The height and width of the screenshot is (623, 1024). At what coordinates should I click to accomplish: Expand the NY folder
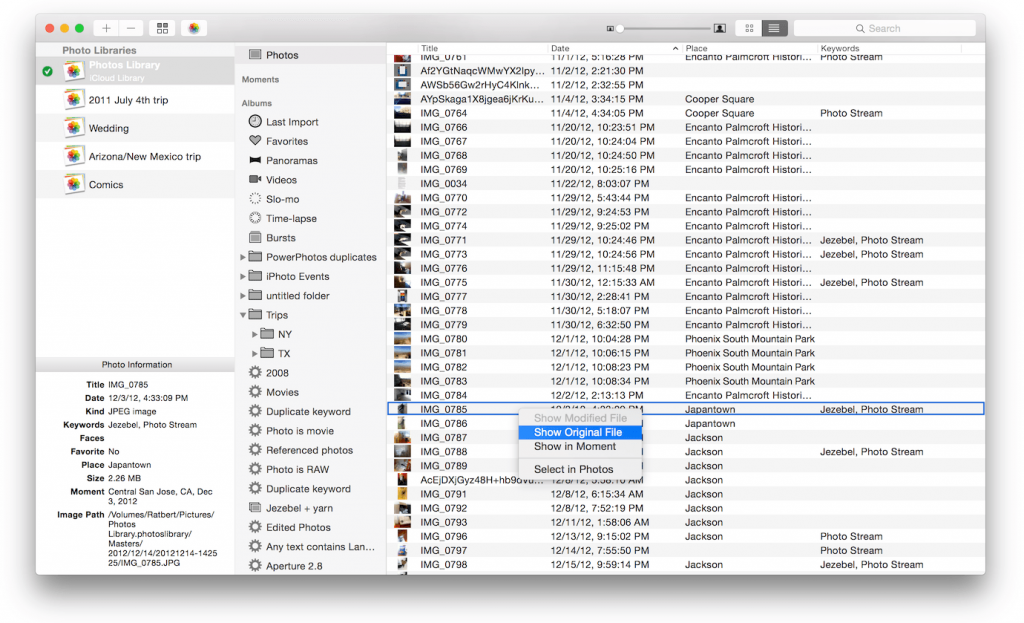[x=253, y=334]
